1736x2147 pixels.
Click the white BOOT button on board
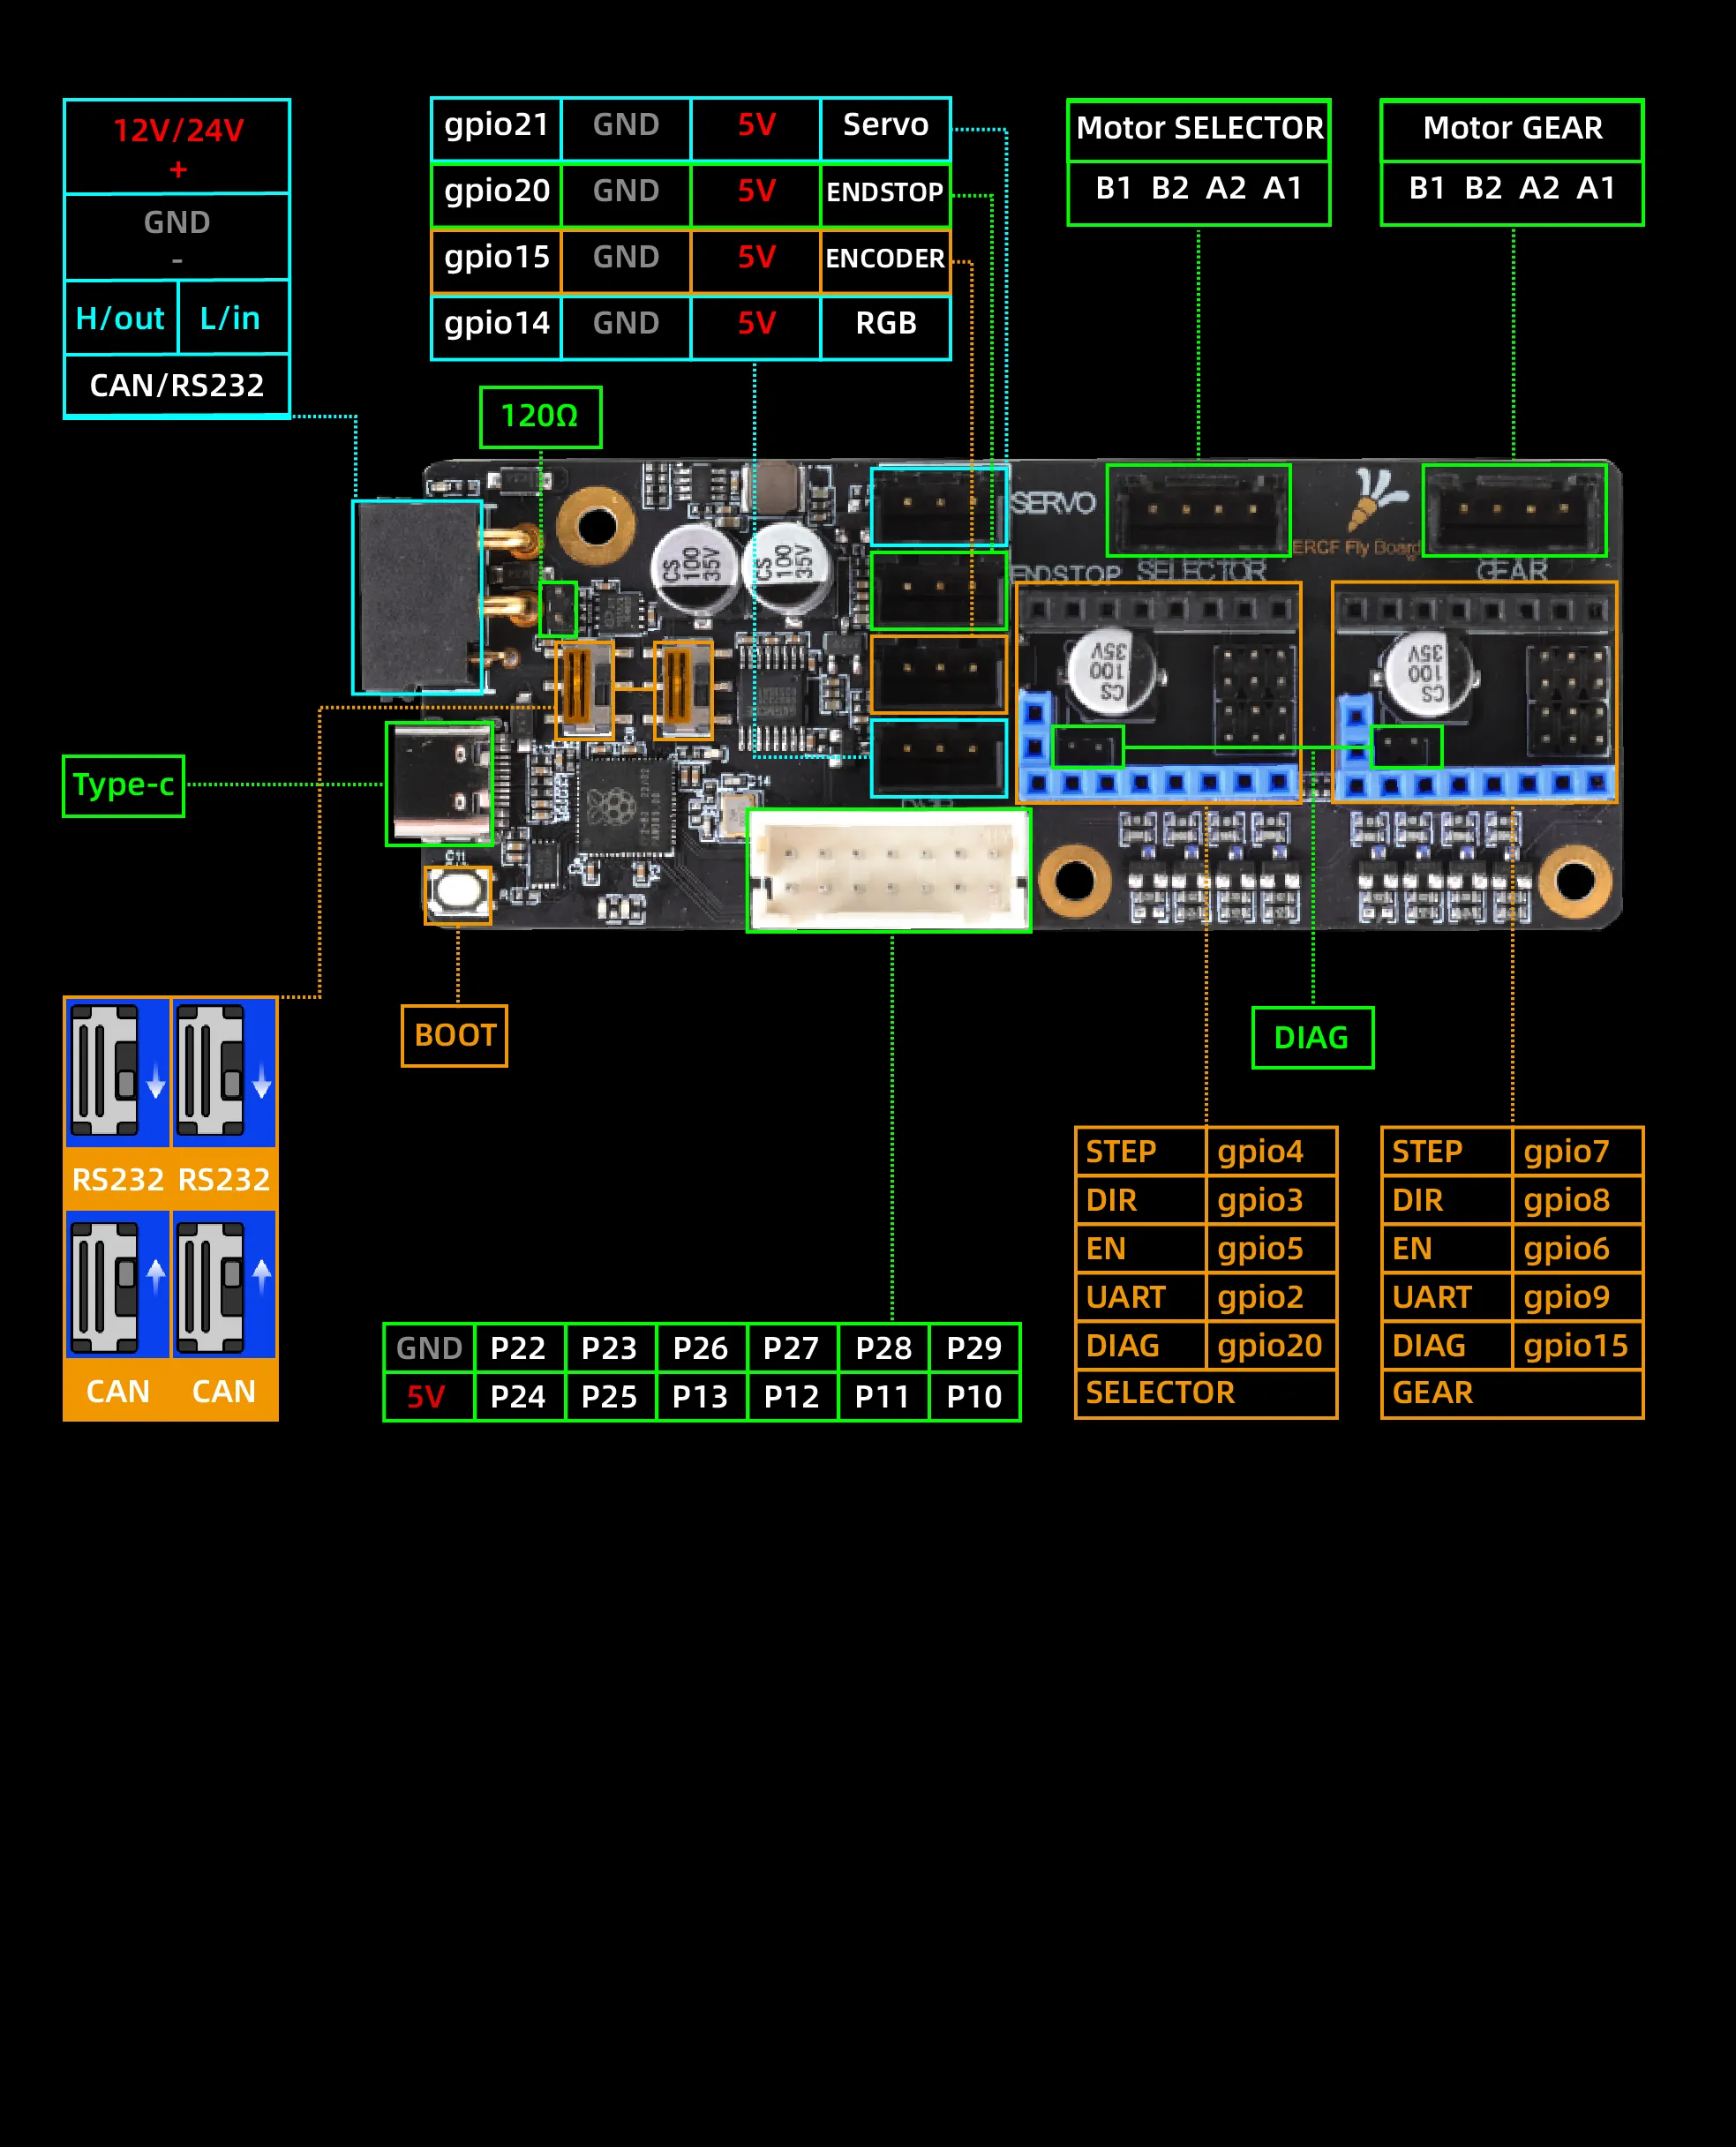(458, 894)
